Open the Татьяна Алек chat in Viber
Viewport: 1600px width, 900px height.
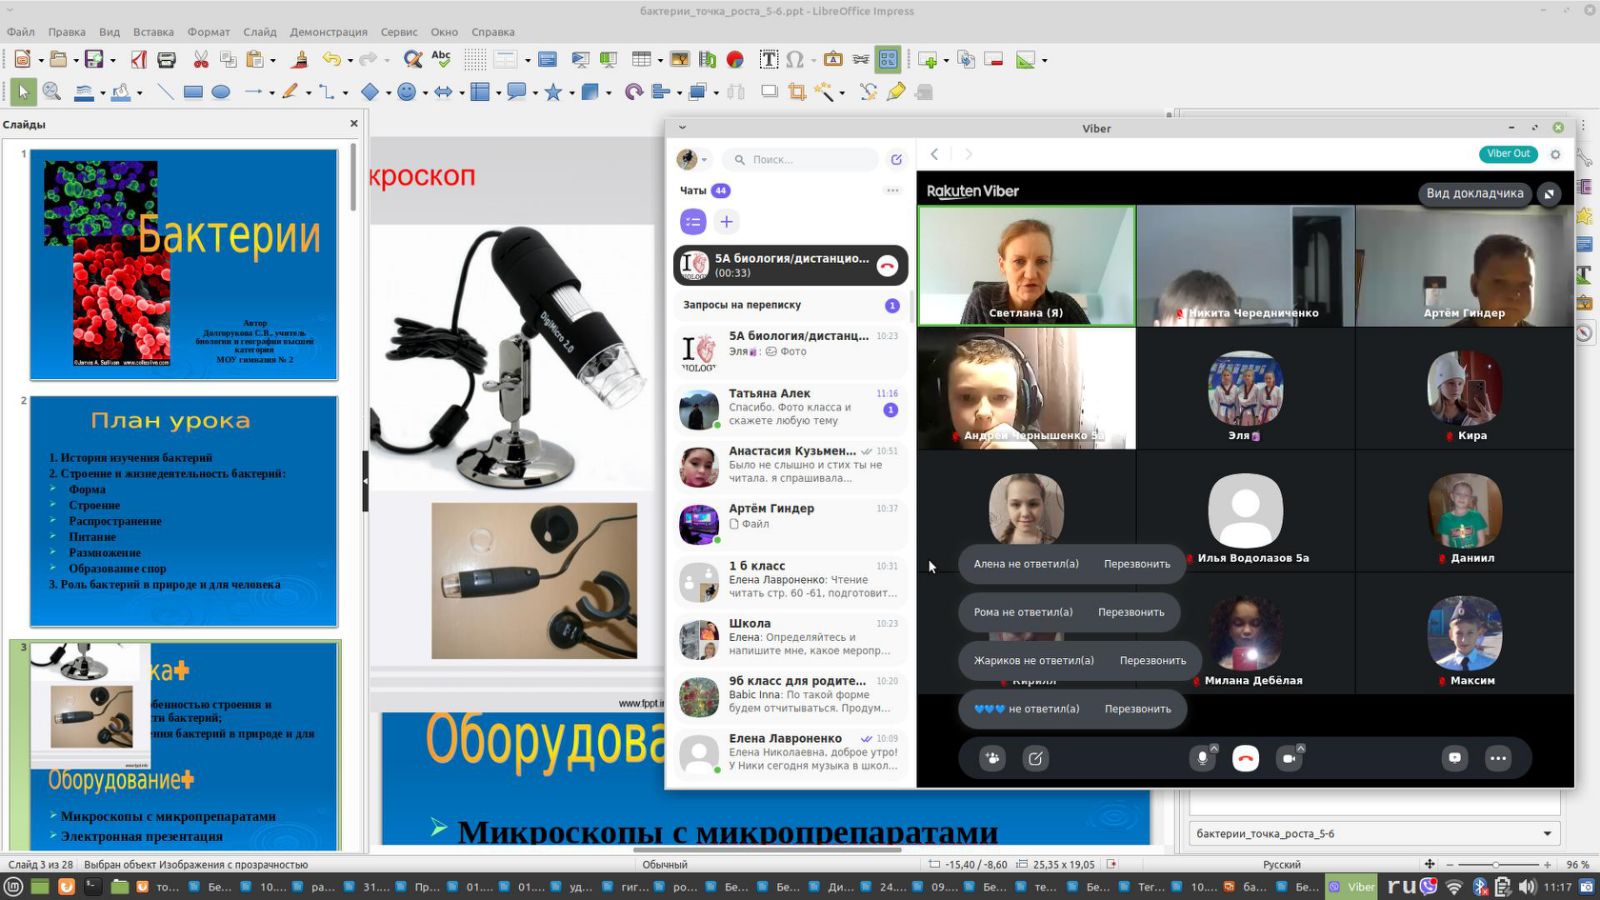coord(790,407)
